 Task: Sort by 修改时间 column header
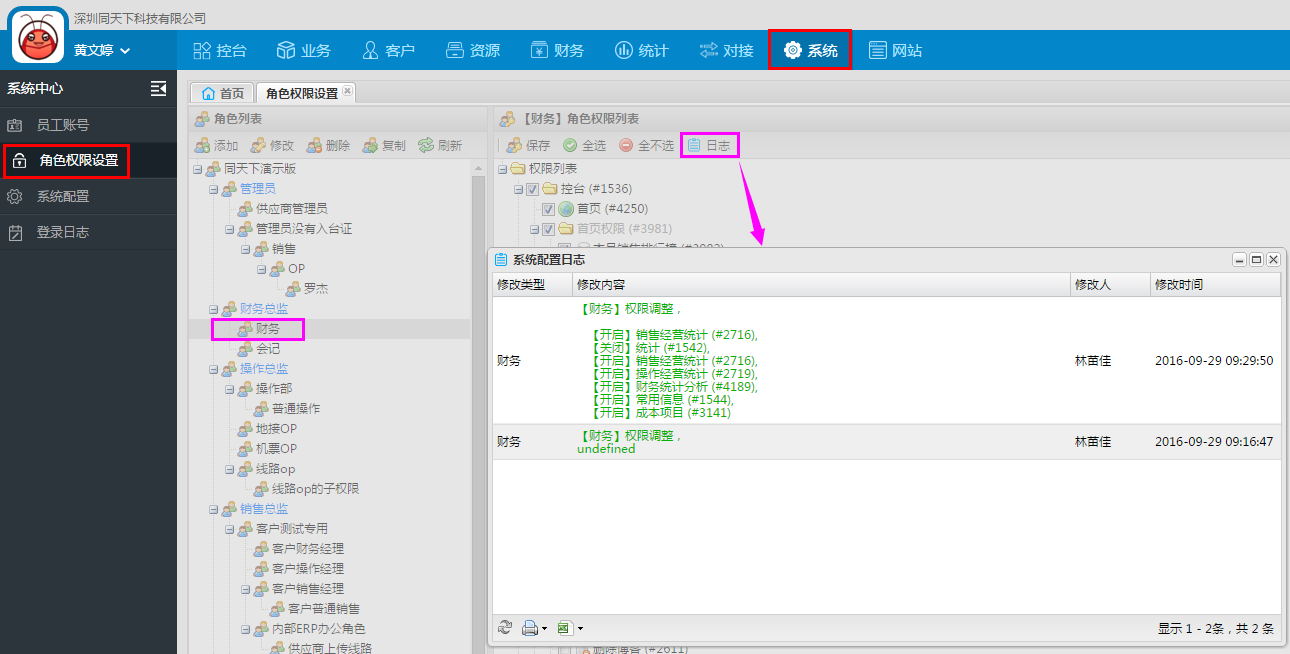1215,285
